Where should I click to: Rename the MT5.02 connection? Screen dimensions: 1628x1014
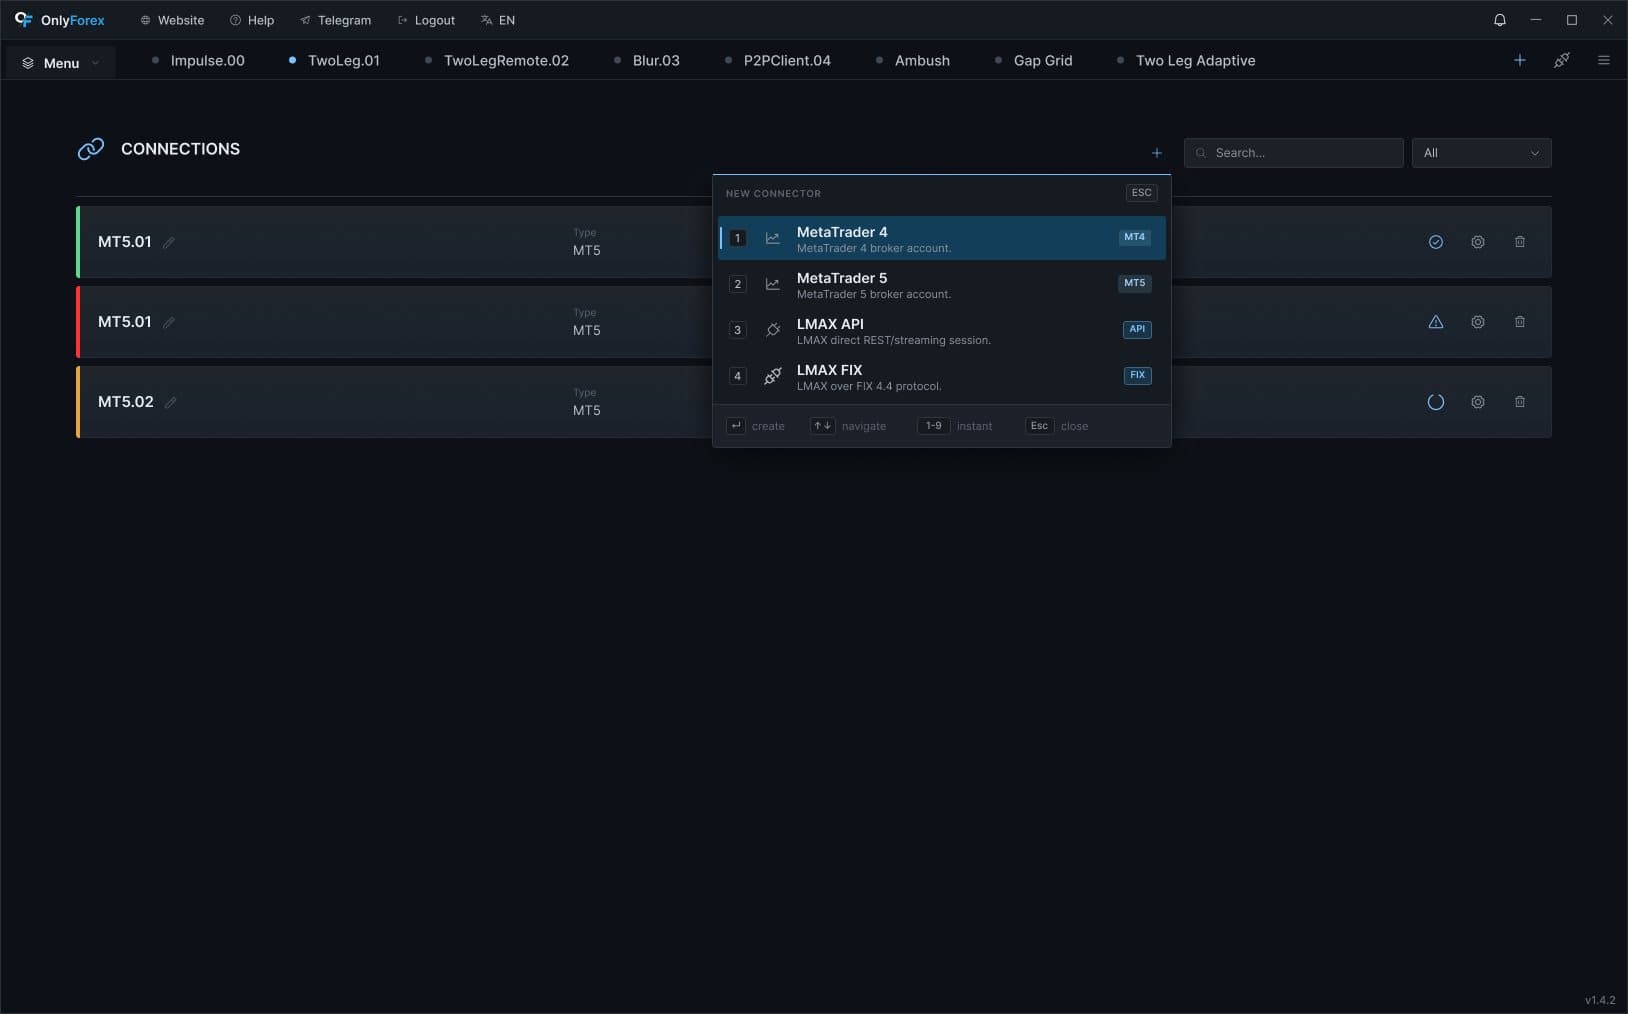[171, 402]
